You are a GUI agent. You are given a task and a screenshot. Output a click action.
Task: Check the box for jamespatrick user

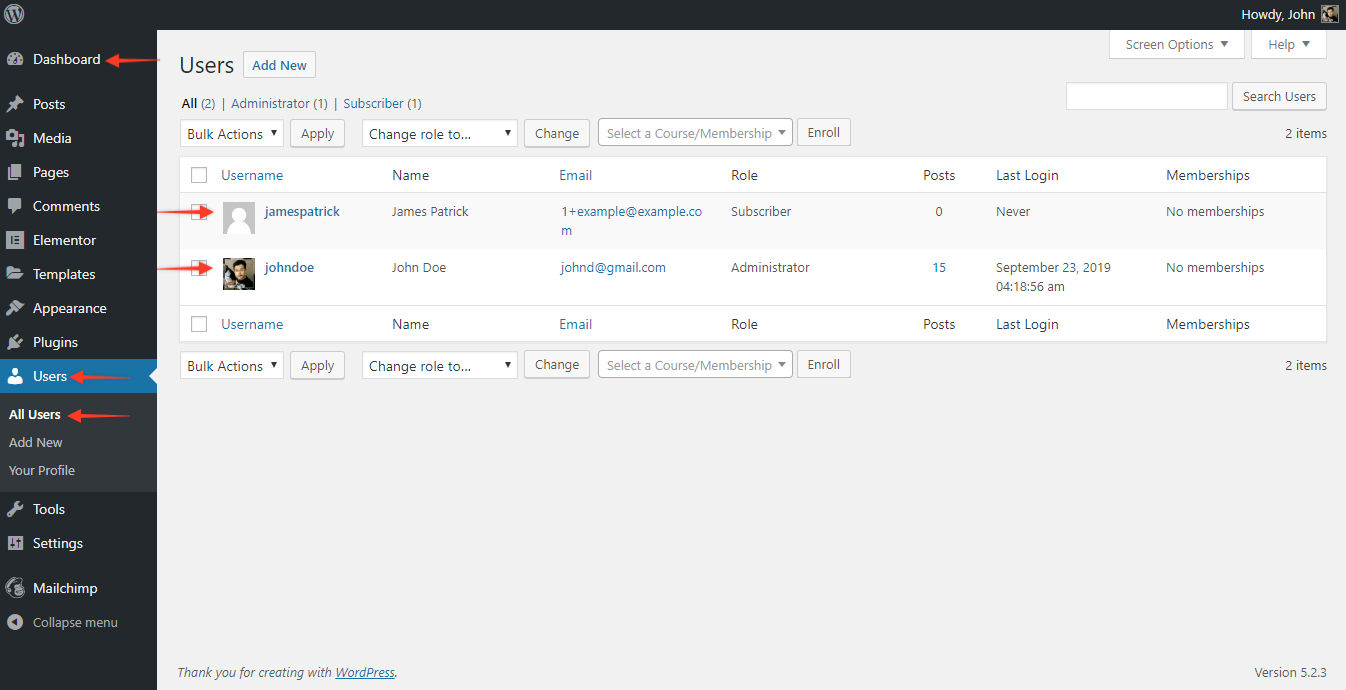coord(199,211)
